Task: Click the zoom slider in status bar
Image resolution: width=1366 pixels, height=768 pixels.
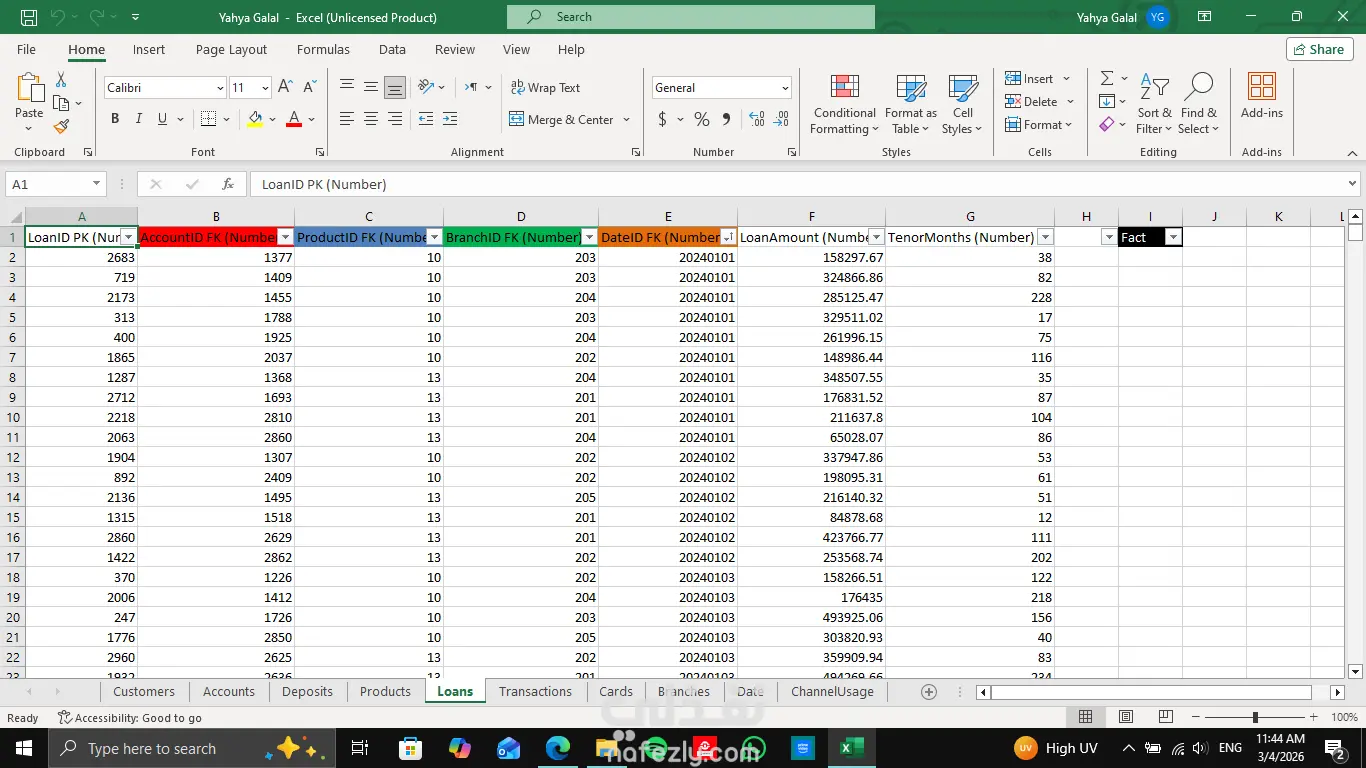Action: point(1255,717)
